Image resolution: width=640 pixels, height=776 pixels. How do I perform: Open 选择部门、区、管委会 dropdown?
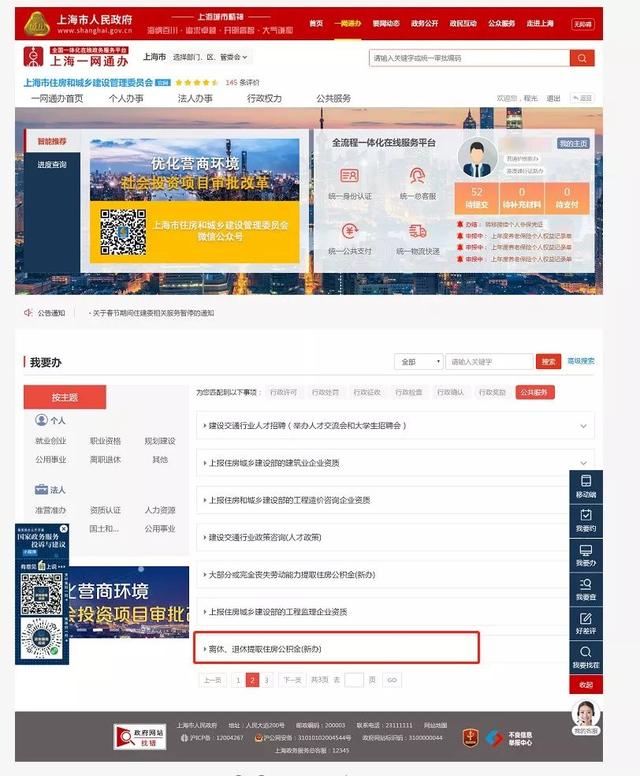(x=210, y=57)
